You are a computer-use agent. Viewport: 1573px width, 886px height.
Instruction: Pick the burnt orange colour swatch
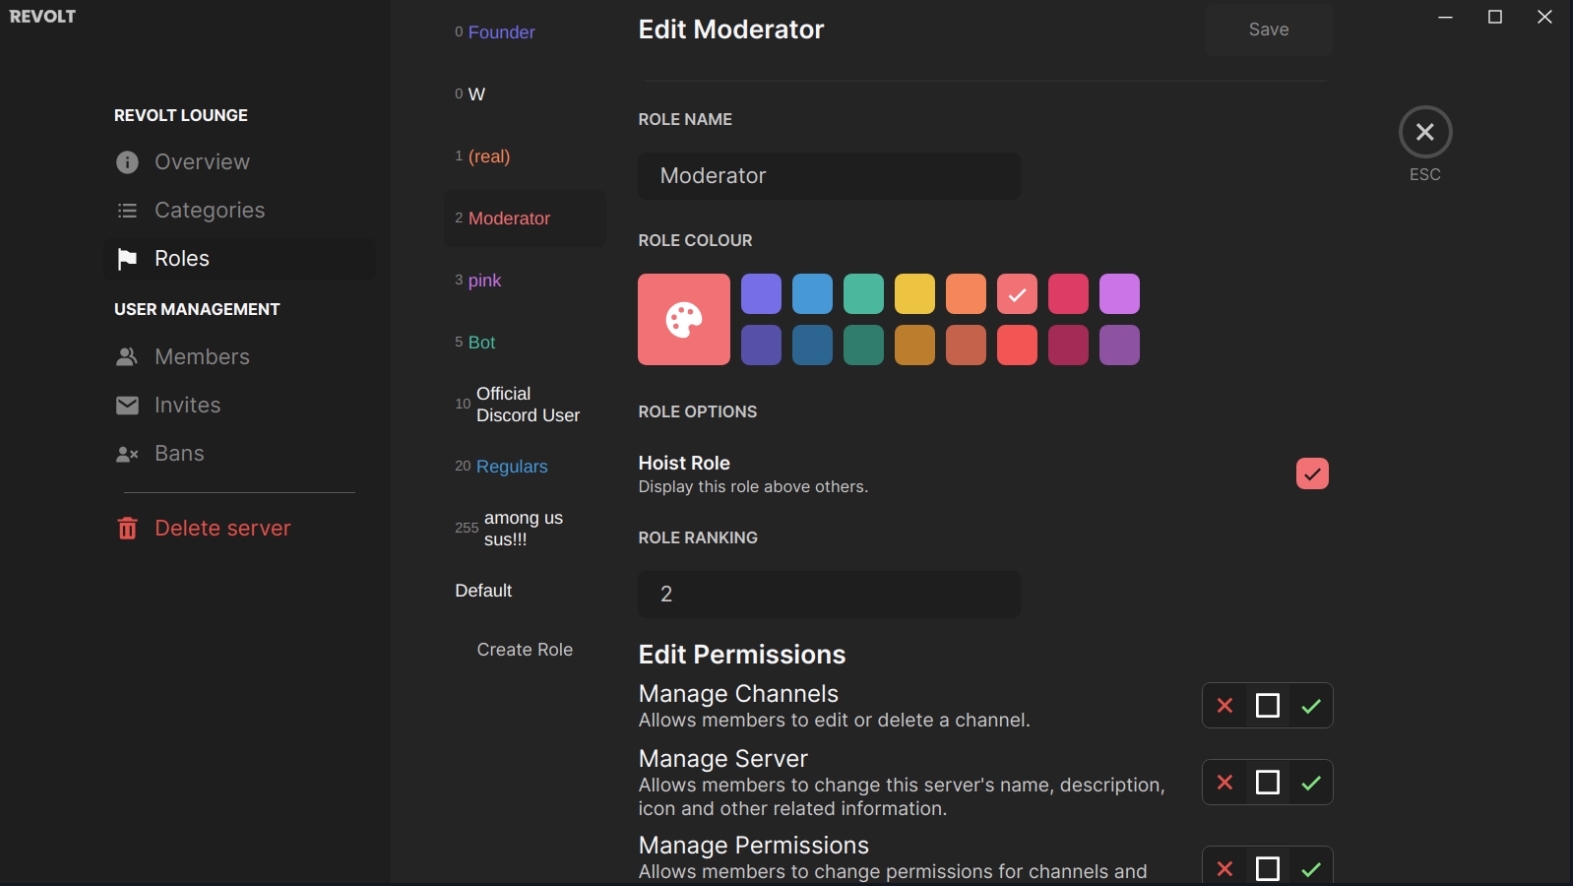click(966, 345)
